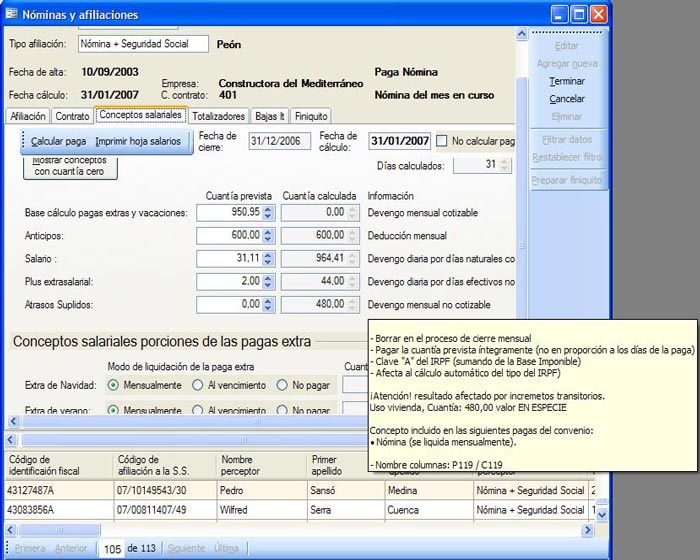Decrease Salario cuantía prevista with down arrow
Screen dimensions: 700x560
click(267, 262)
